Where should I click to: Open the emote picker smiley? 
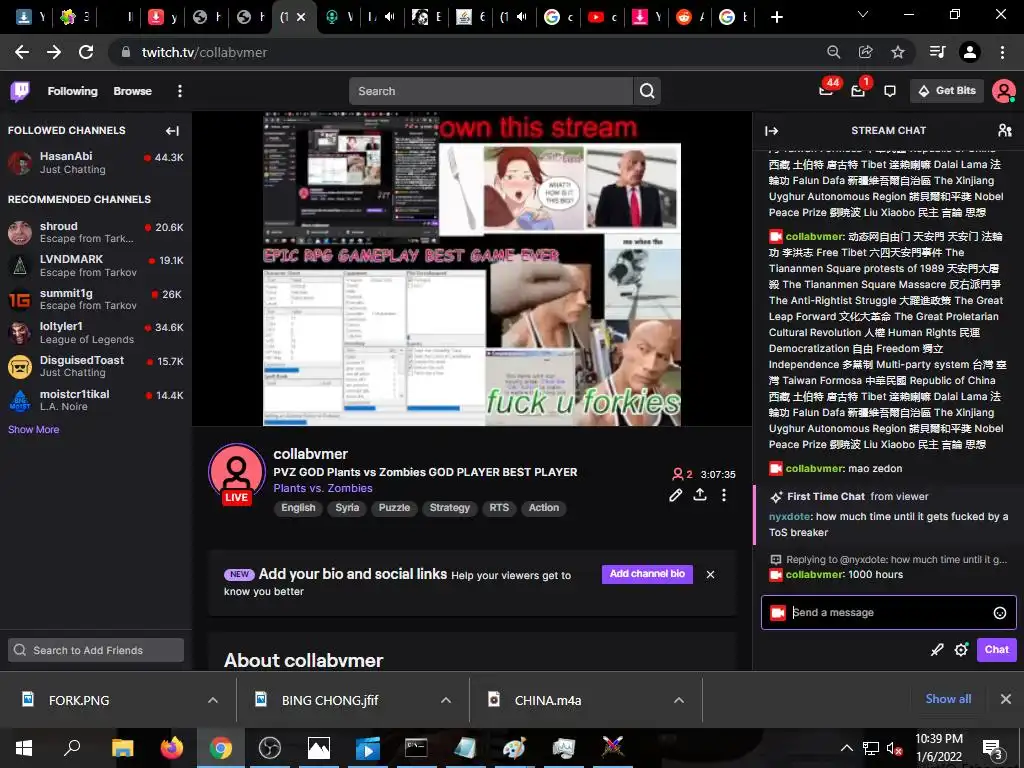999,613
